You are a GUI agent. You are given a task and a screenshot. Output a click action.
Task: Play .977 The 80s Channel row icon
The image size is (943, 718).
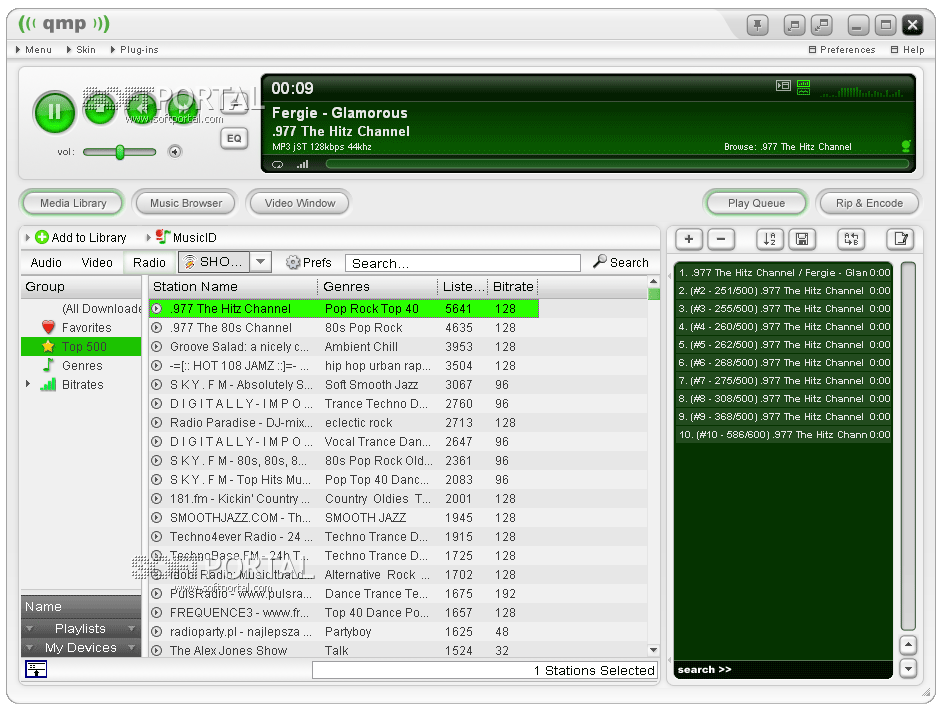(x=157, y=328)
